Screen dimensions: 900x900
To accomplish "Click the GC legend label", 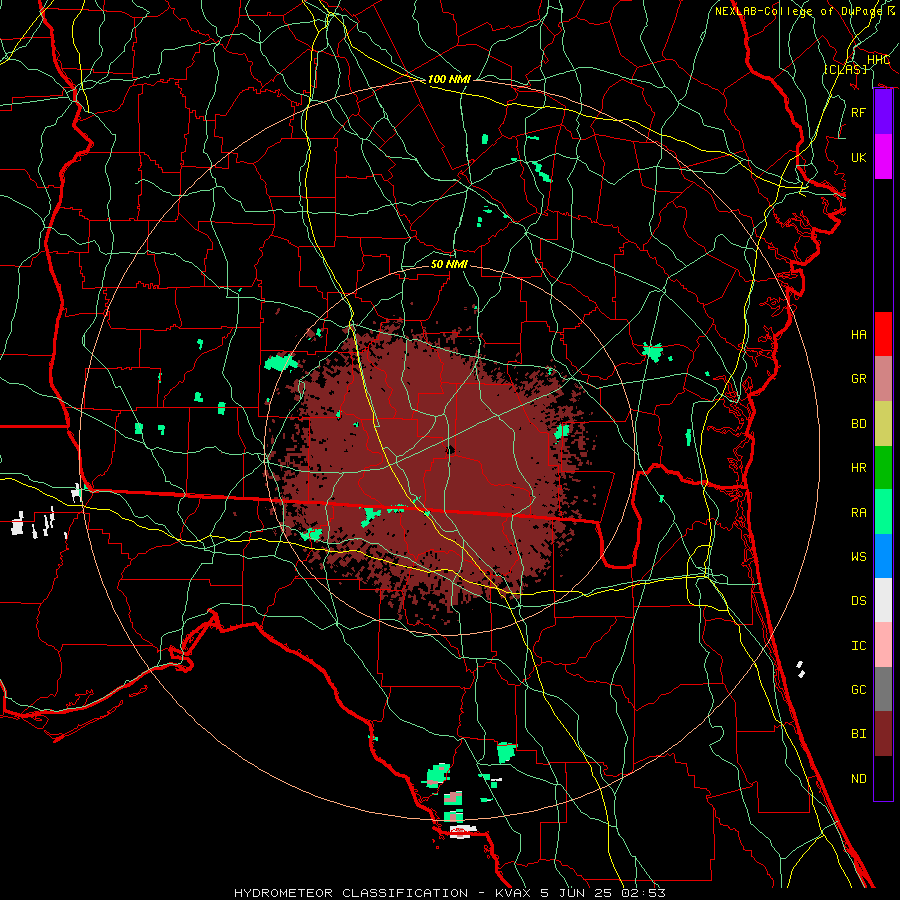I will tap(859, 689).
